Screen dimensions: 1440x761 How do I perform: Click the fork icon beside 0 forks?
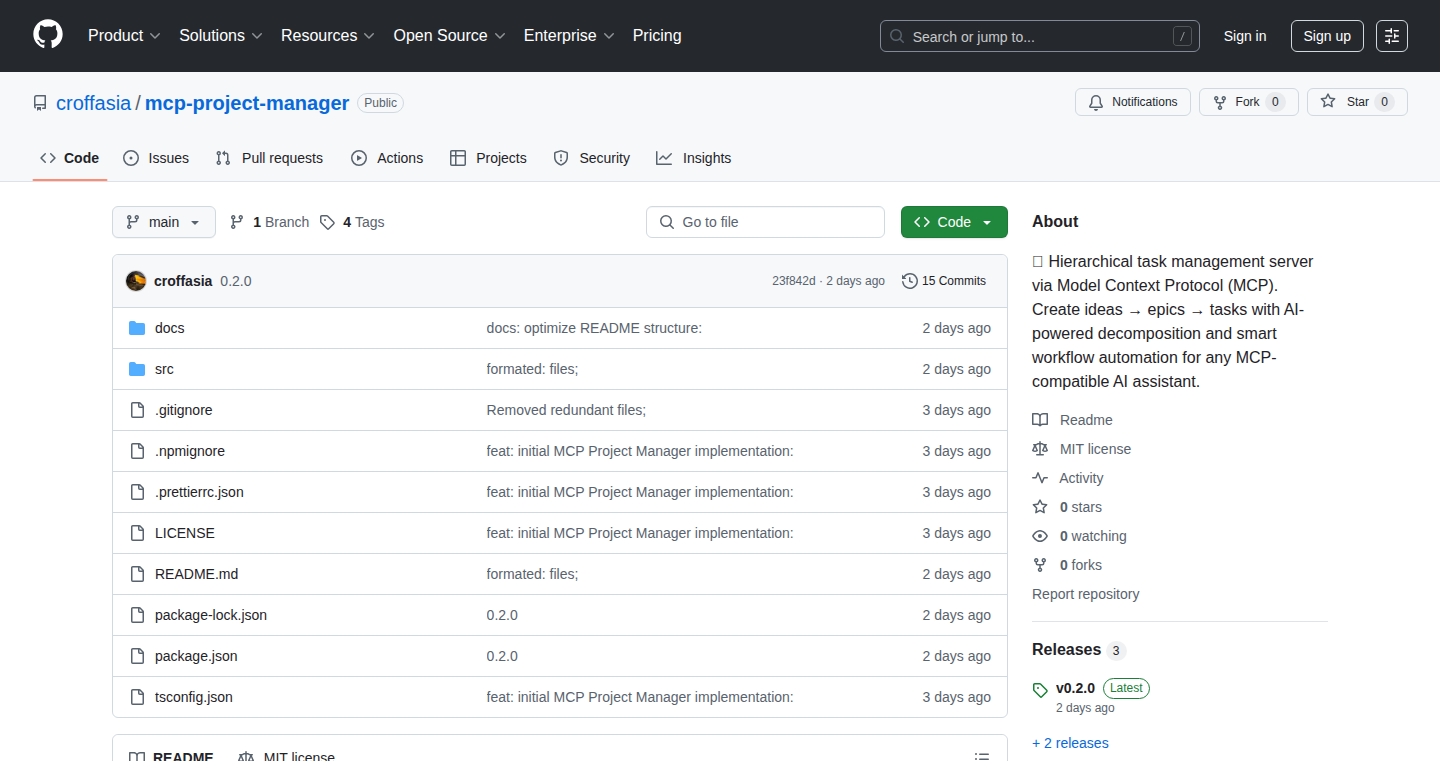(1040, 565)
